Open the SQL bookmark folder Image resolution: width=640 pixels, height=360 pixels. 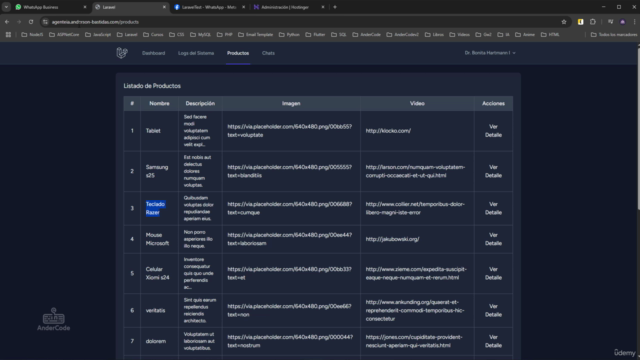(x=339, y=35)
